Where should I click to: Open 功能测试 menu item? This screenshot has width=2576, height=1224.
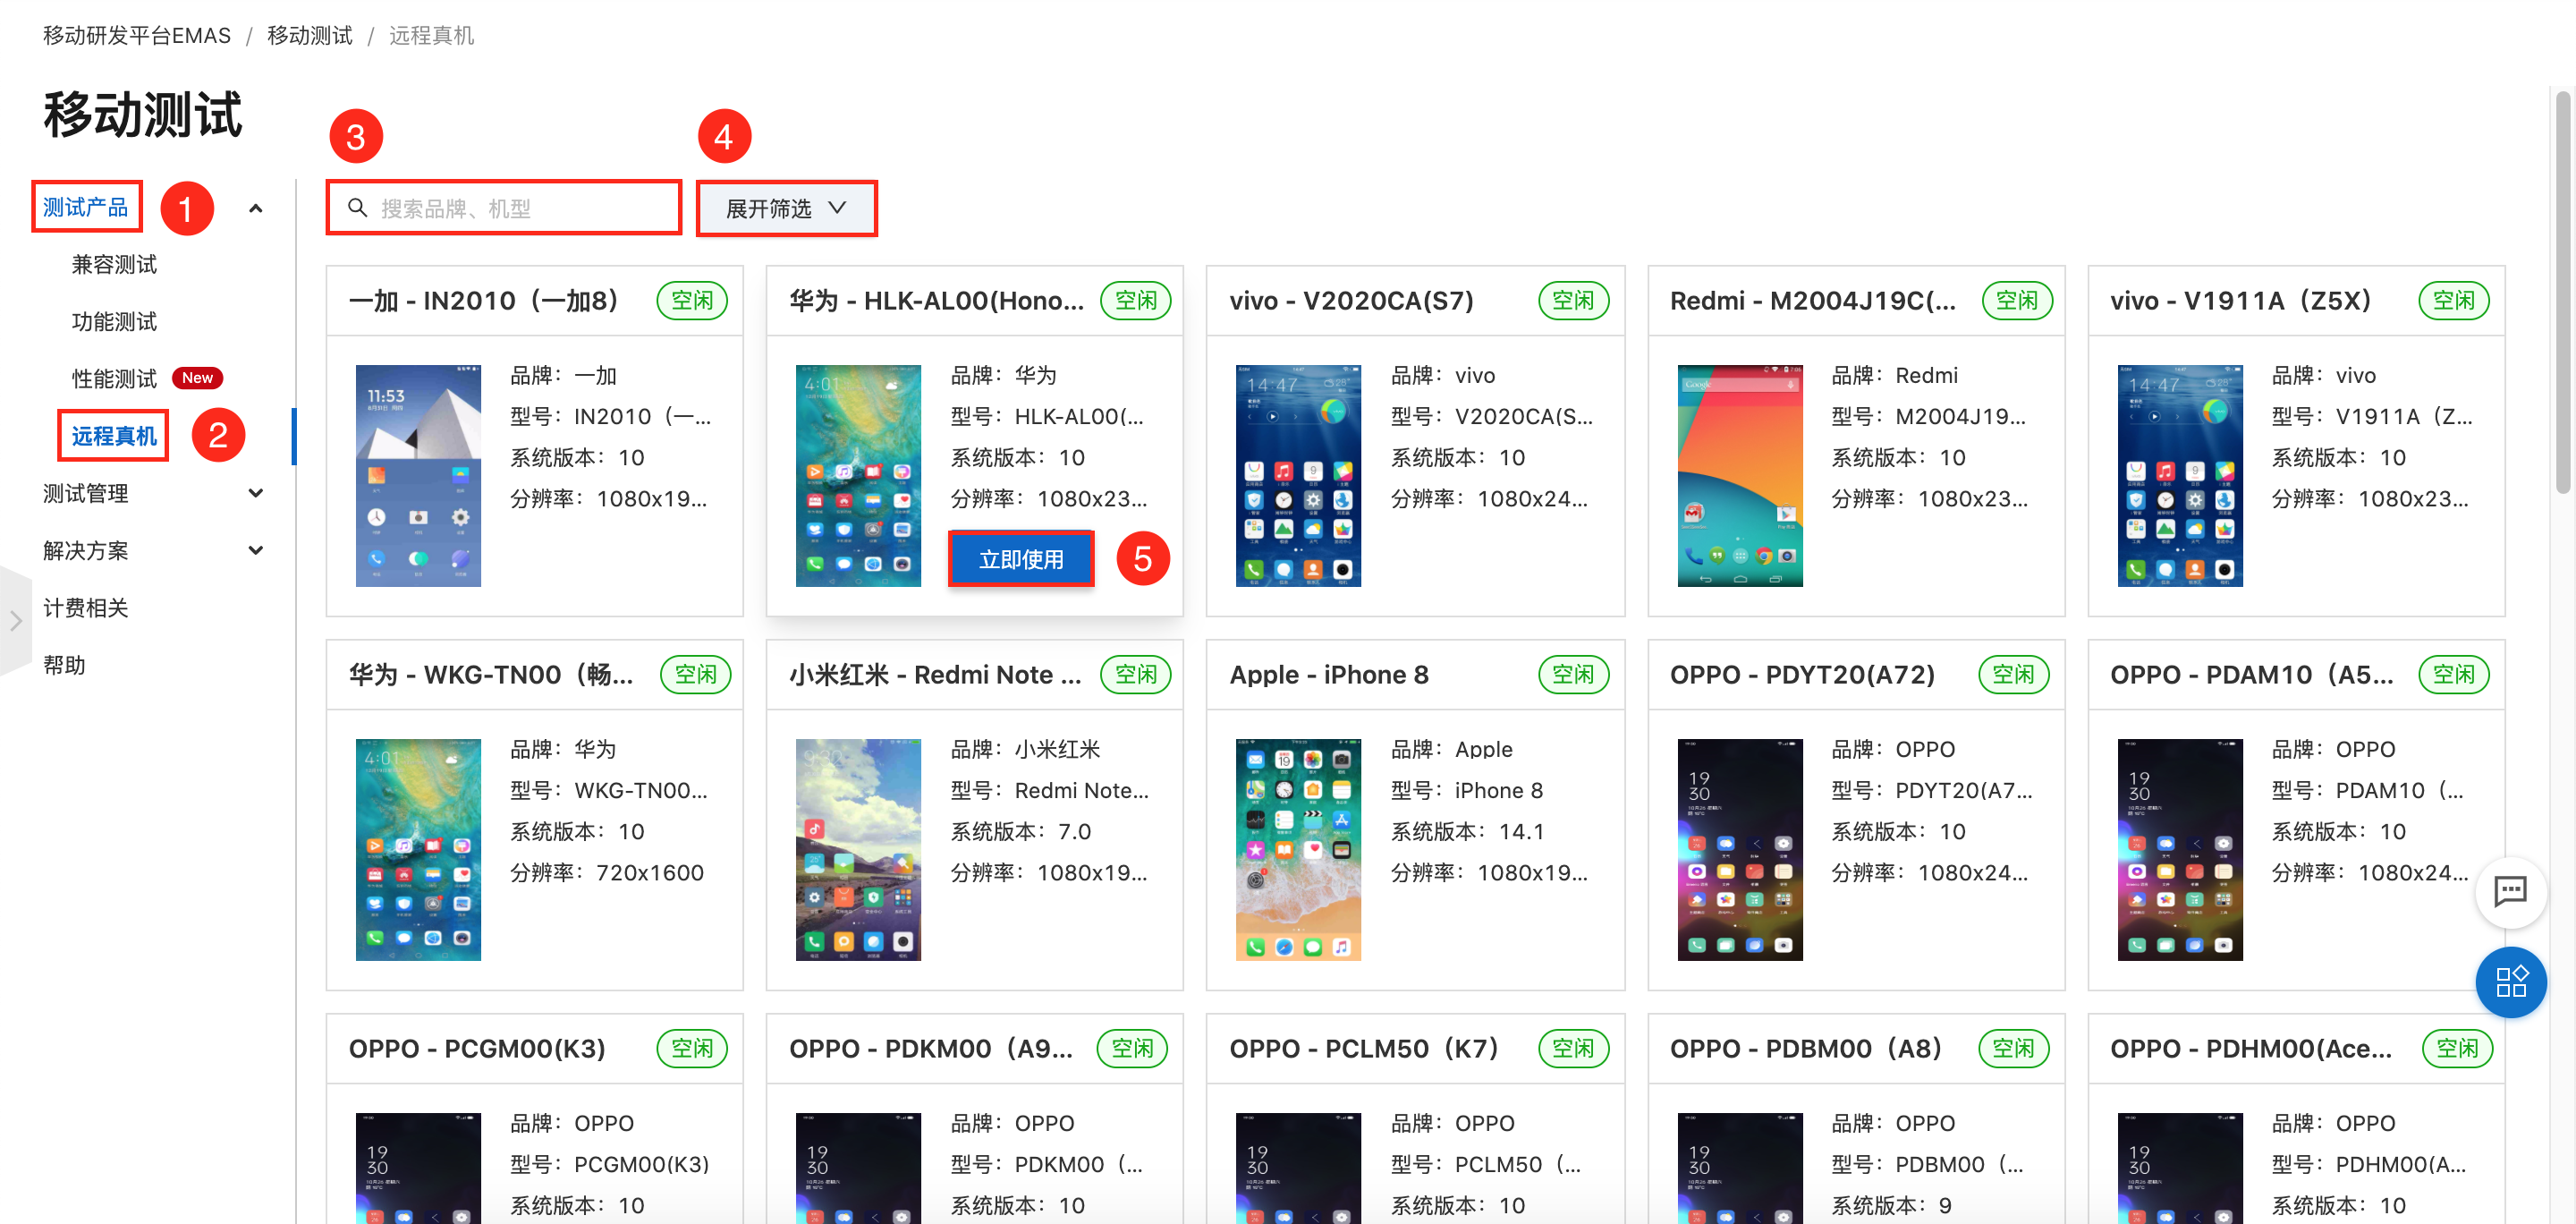click(x=114, y=321)
